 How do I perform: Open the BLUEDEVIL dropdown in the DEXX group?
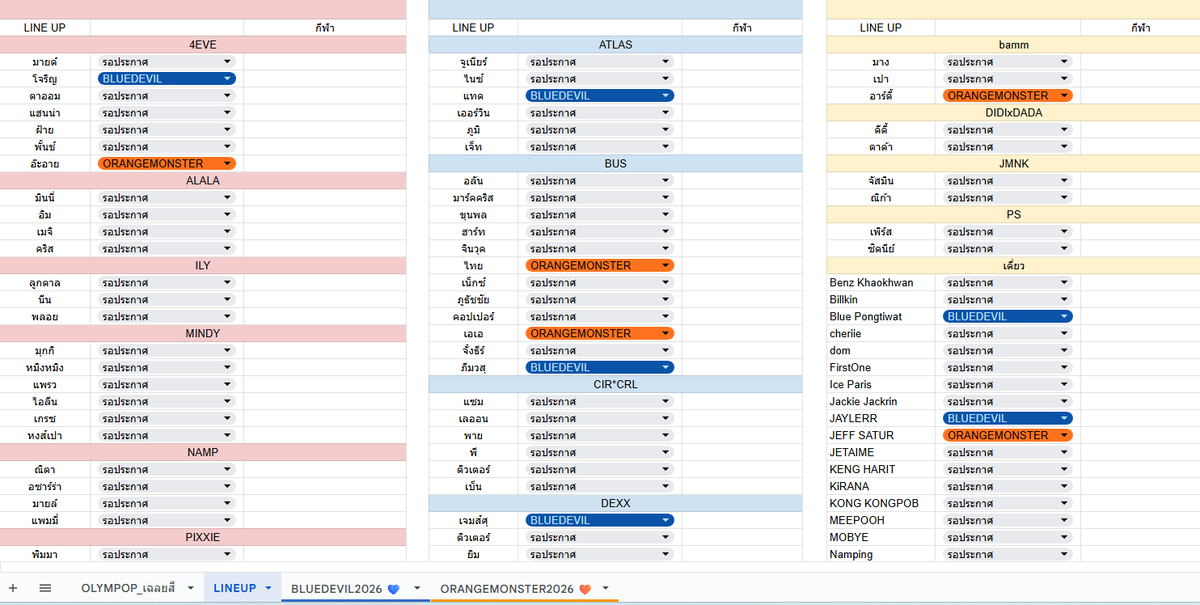600,520
